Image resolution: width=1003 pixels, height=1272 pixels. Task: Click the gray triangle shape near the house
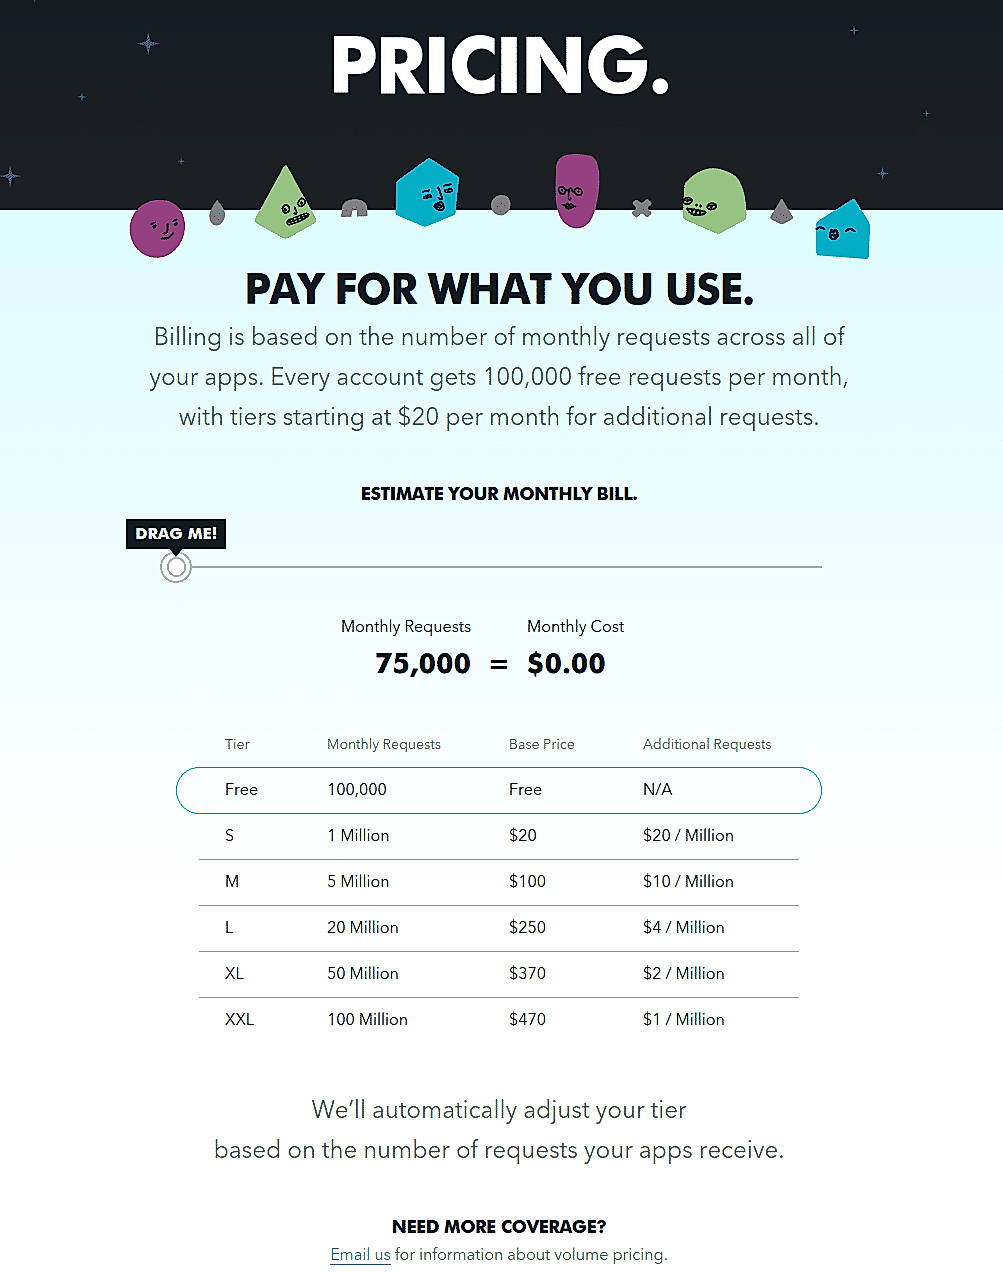[x=781, y=211]
